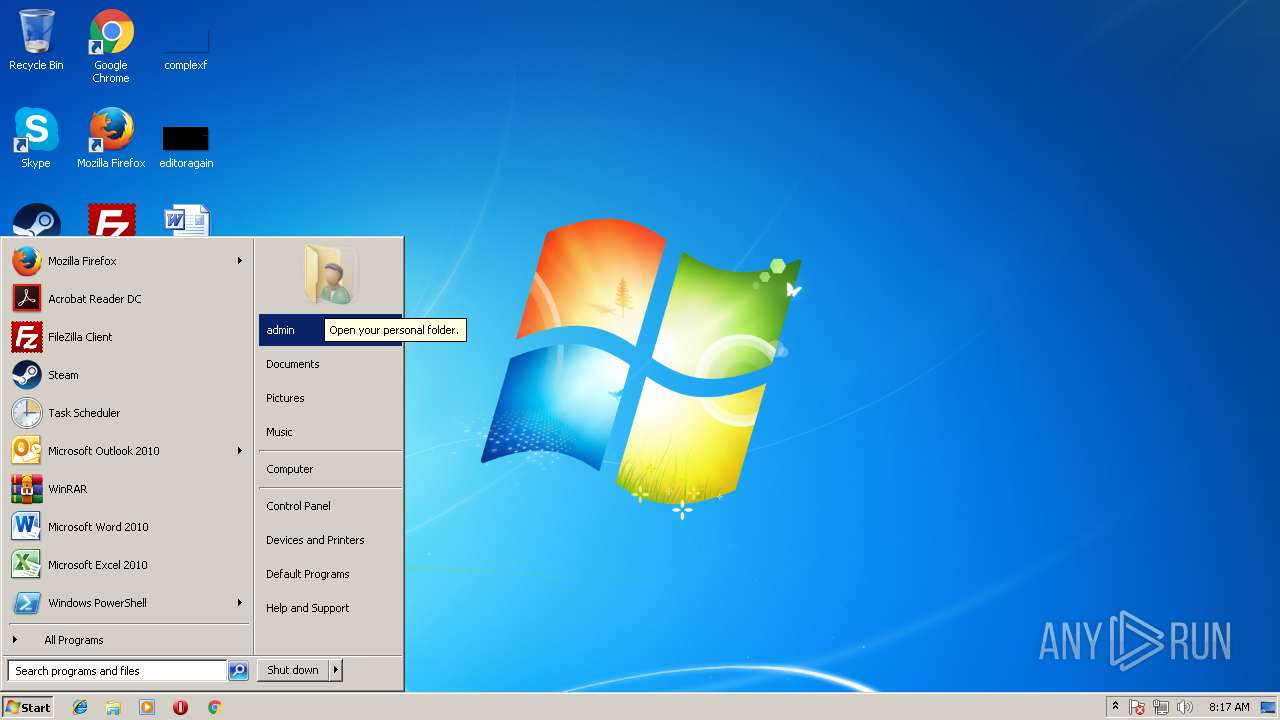Open the admin personal folder
Image resolution: width=1280 pixels, height=720 pixels.
pyautogui.click(x=330, y=330)
